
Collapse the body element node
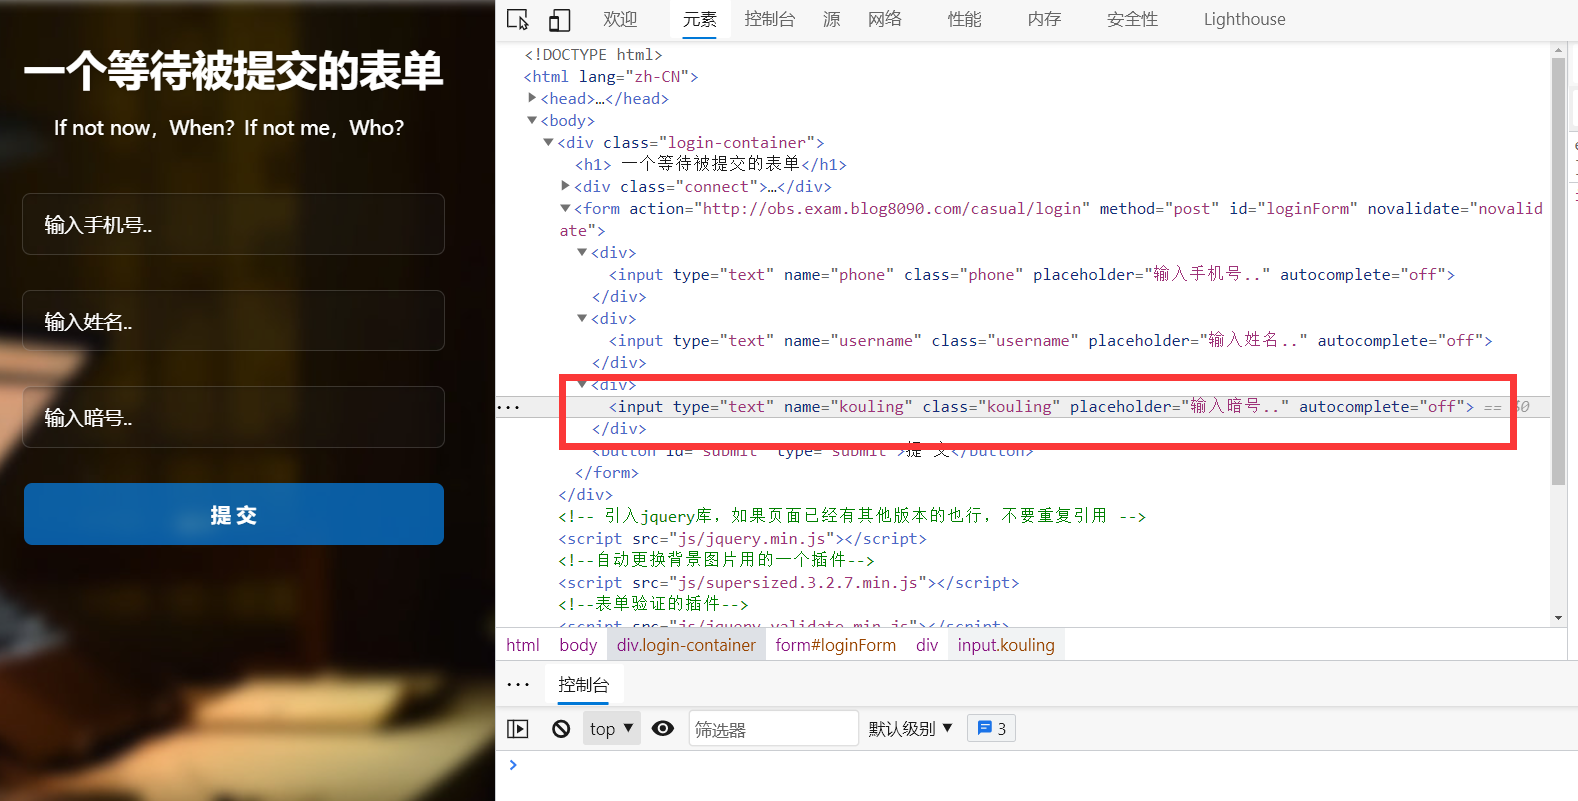(532, 120)
